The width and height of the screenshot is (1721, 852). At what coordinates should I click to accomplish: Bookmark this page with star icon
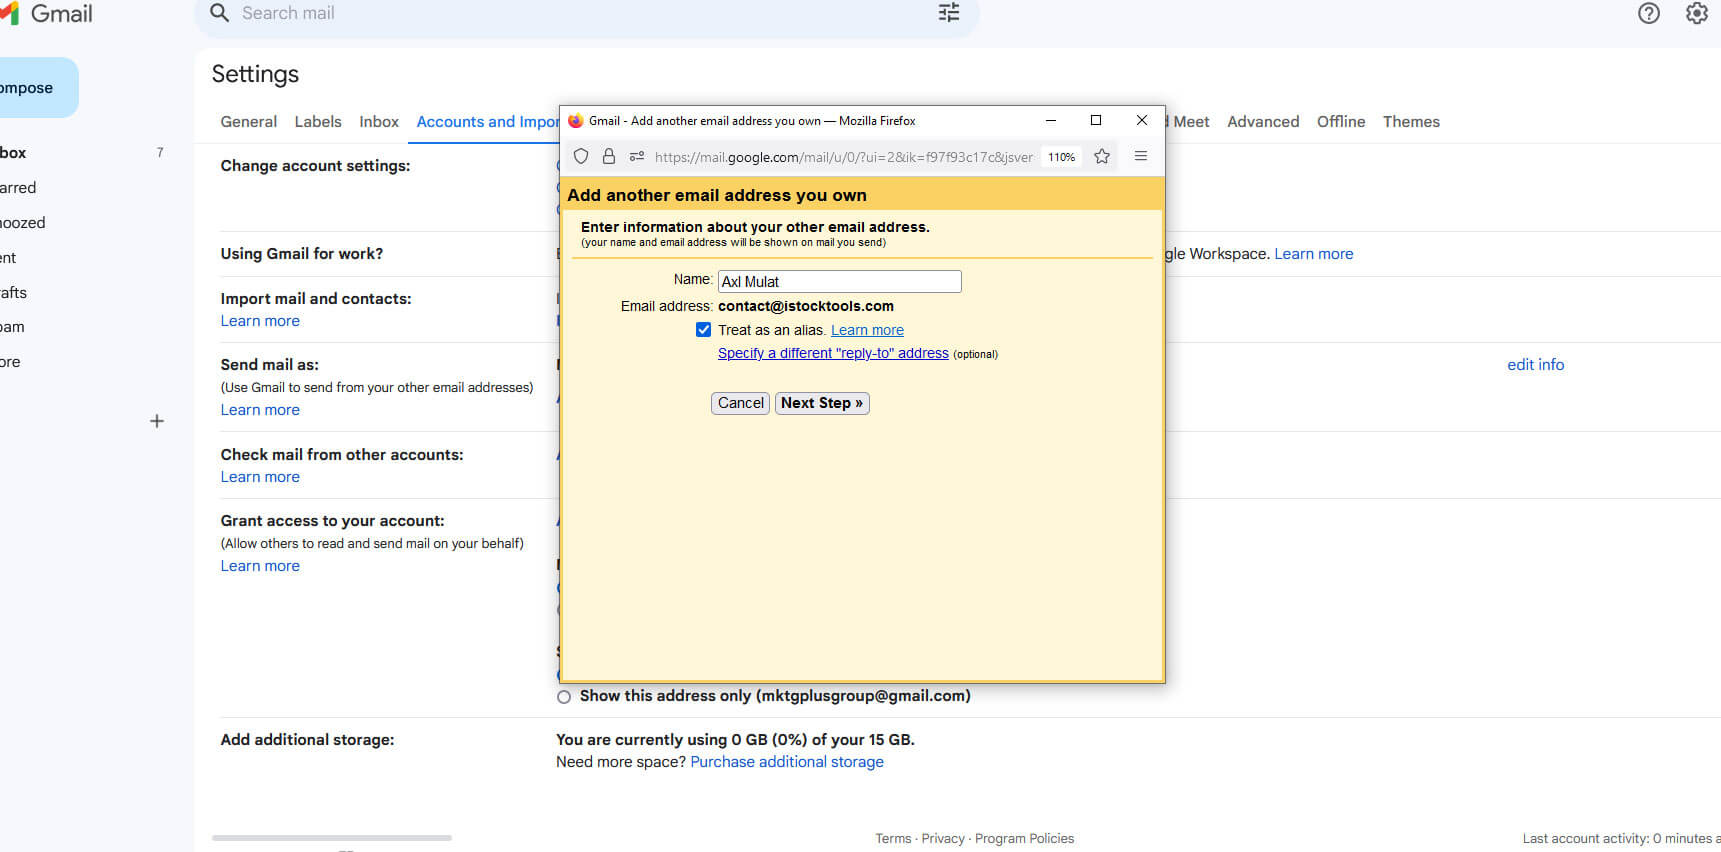pyautogui.click(x=1102, y=156)
